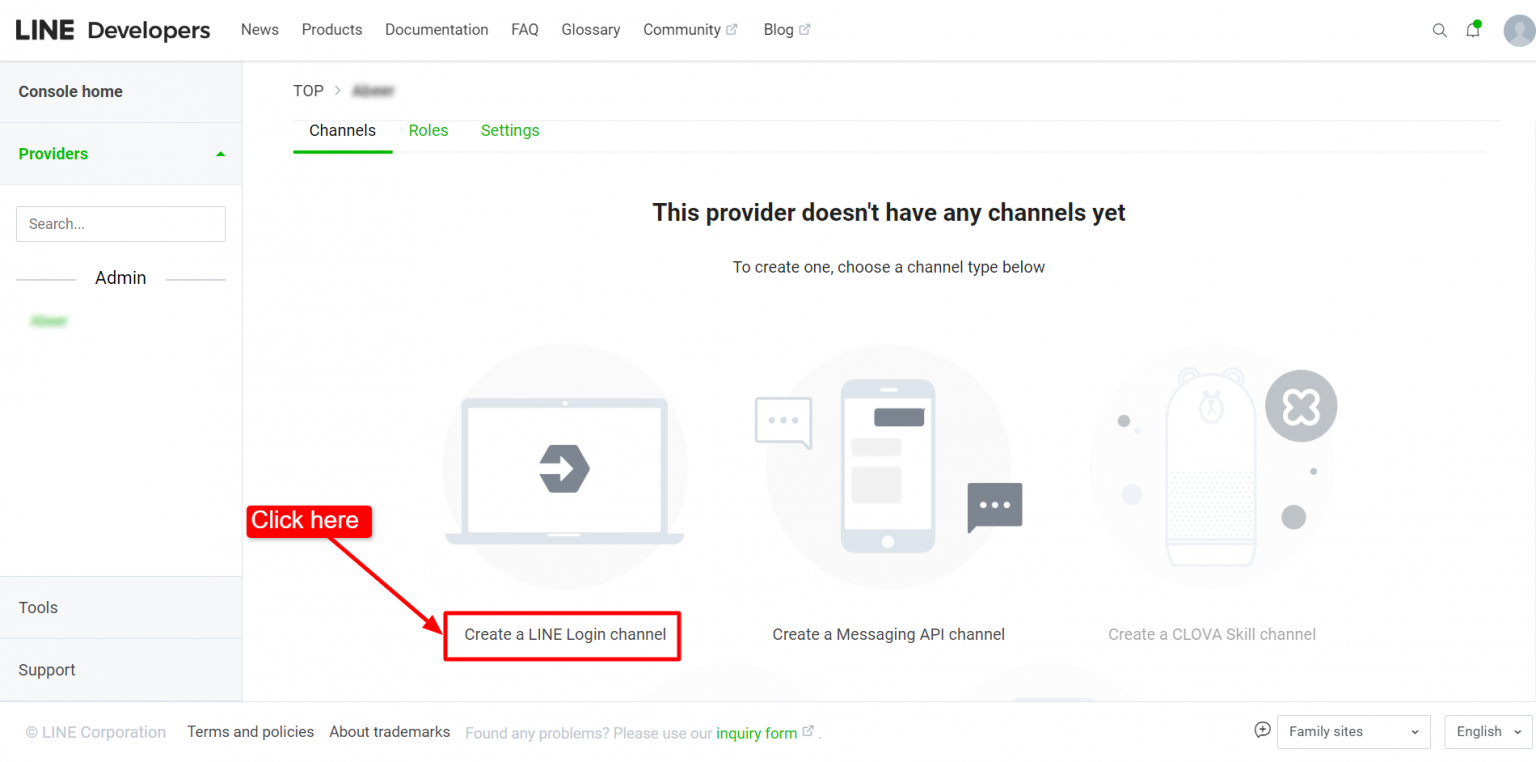Open Terms and policies in the footer
The image size is (1536, 762).
pyautogui.click(x=250, y=731)
